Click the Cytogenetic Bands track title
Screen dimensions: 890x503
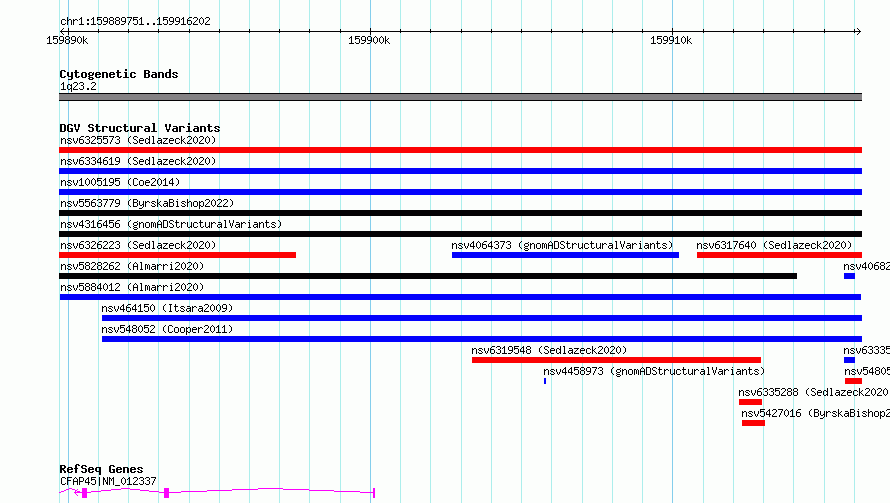(x=119, y=74)
